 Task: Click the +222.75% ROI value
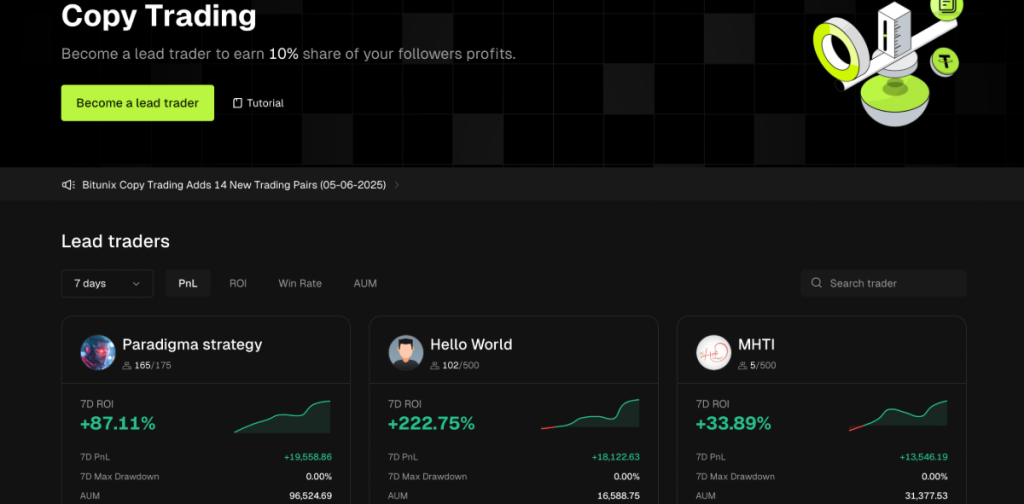point(431,424)
